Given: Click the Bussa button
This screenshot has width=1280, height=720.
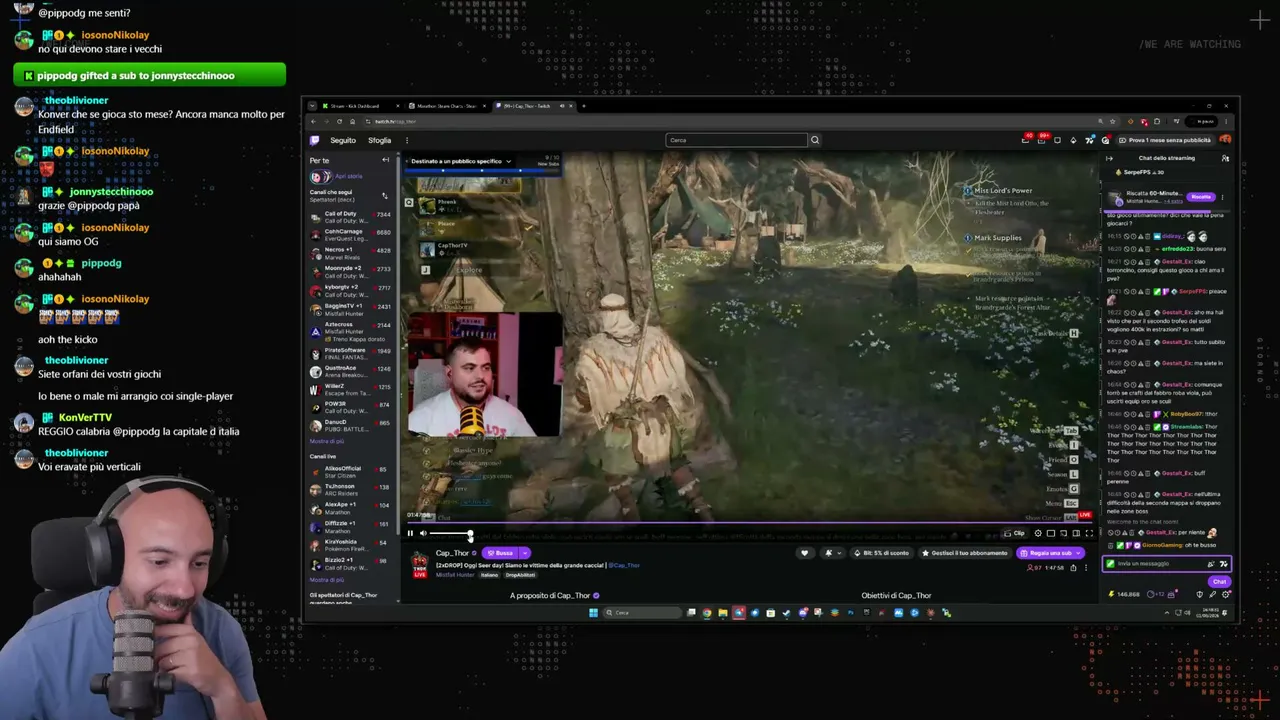Looking at the screenshot, I should pos(500,553).
